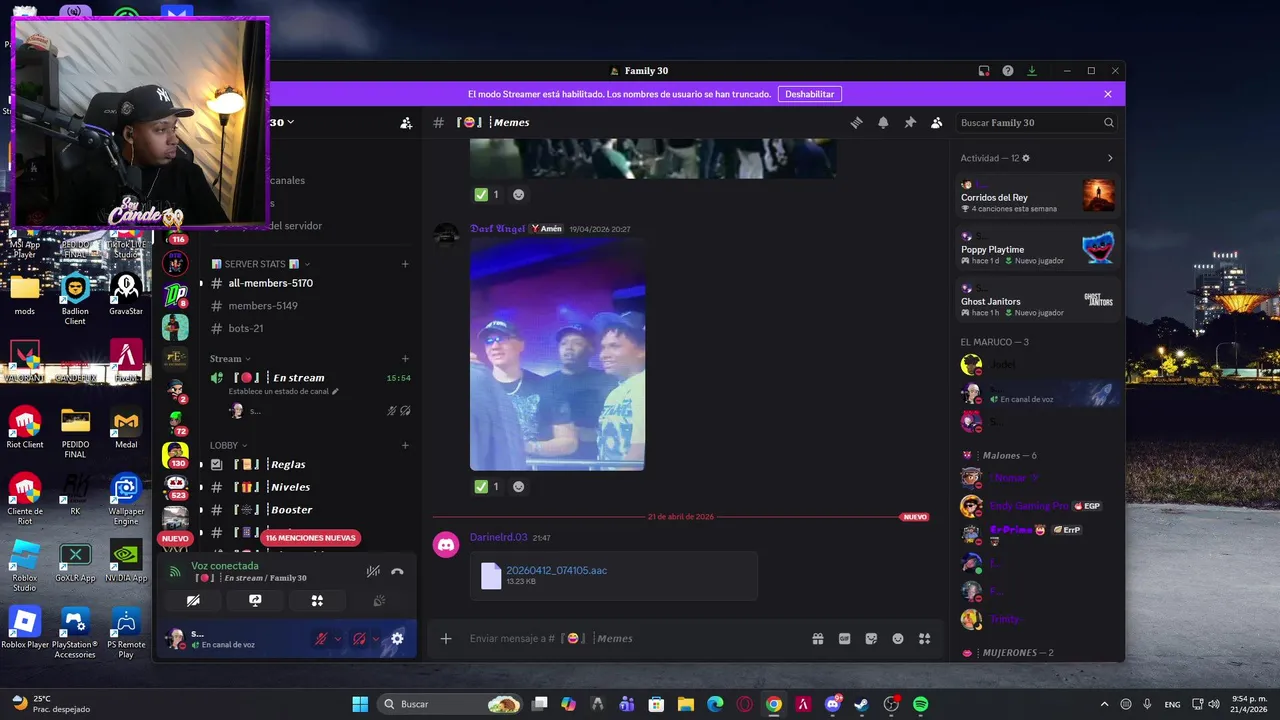1280x720 pixels.
Task: Collapse the LOBBY category
Action: click(x=228, y=446)
